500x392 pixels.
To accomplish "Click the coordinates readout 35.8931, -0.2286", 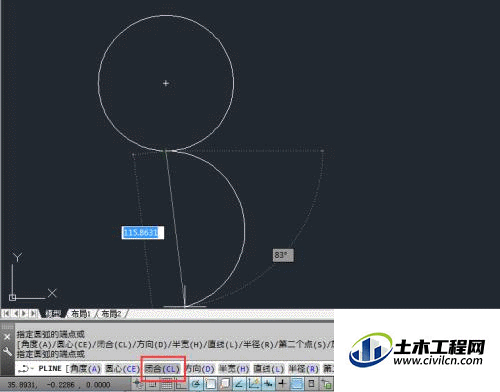I will 59,385.
